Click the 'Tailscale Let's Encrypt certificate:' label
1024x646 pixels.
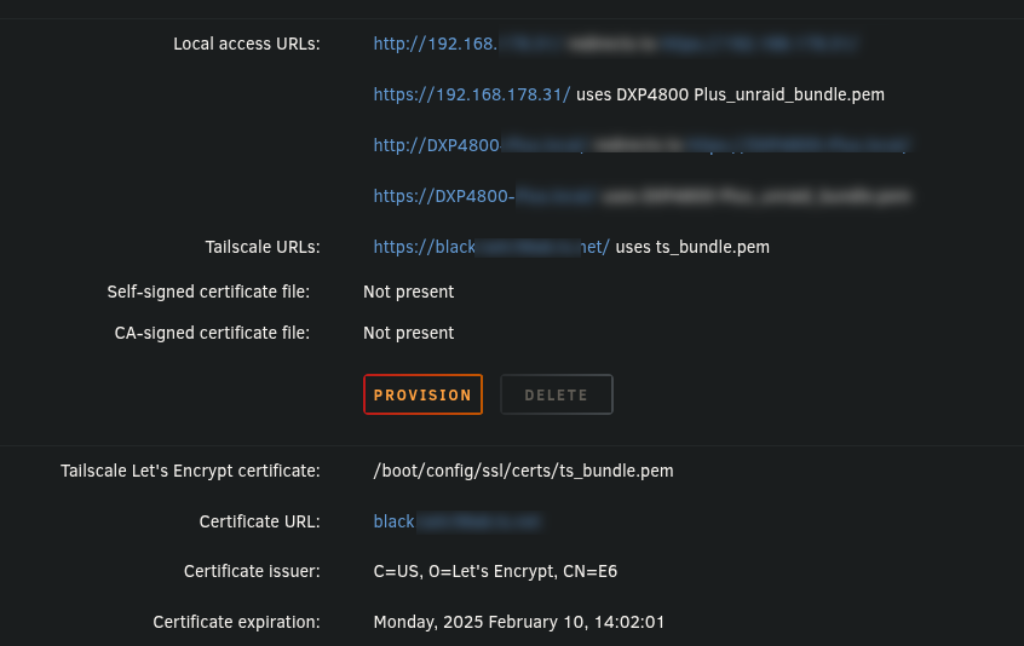point(191,471)
